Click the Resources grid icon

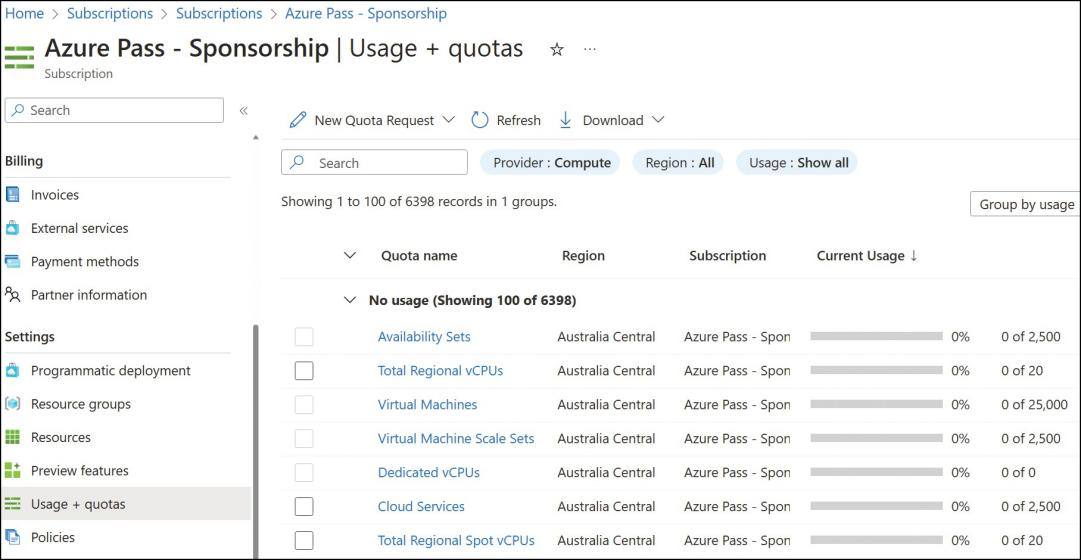coord(12,437)
